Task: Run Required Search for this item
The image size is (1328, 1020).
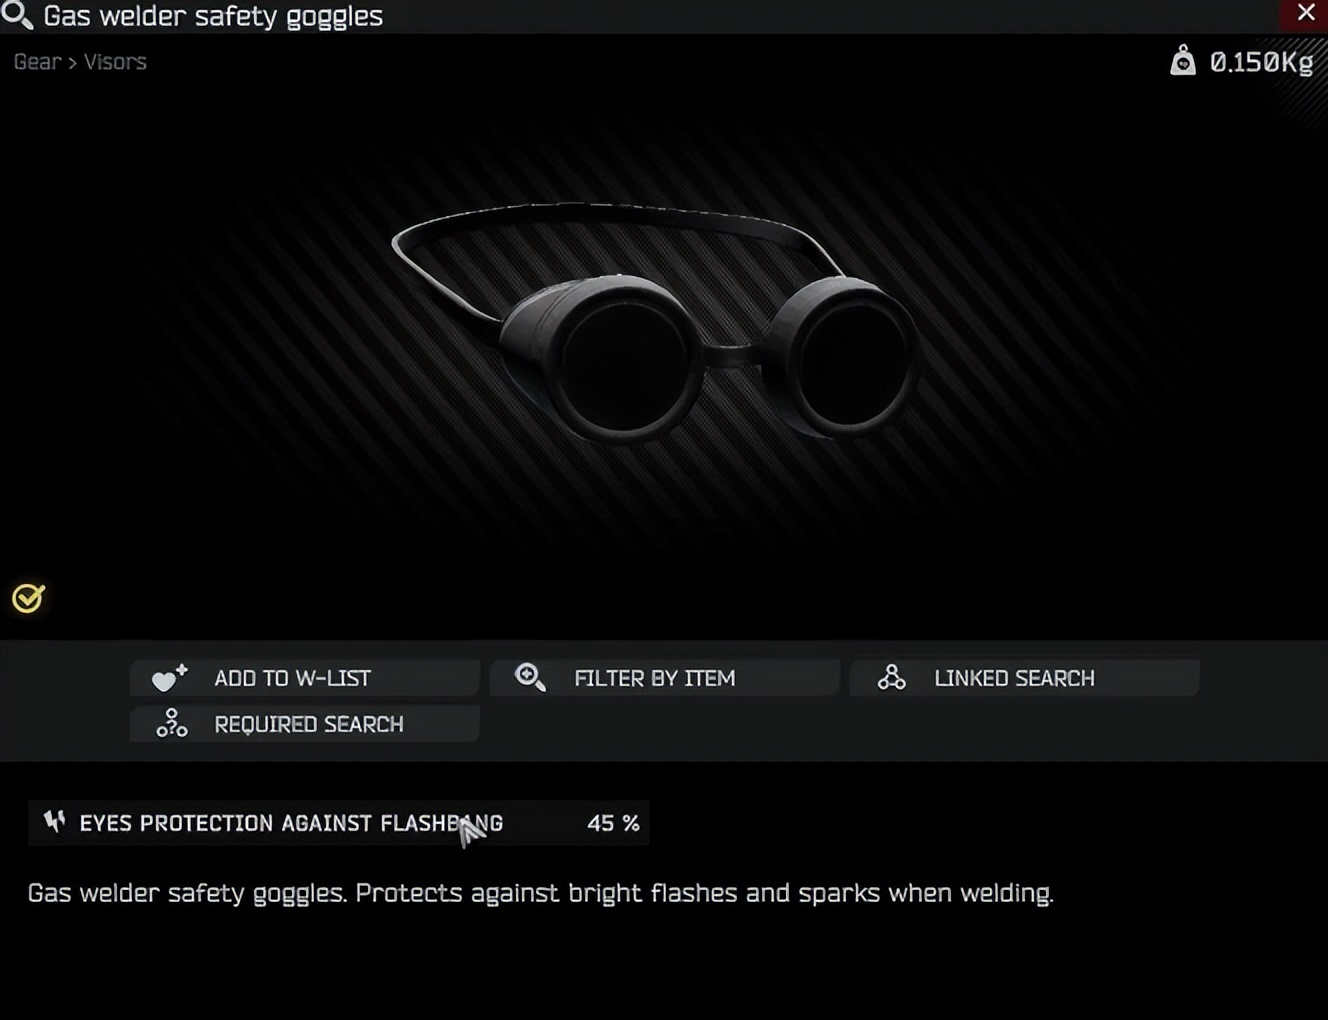Action: pyautogui.click(x=305, y=723)
